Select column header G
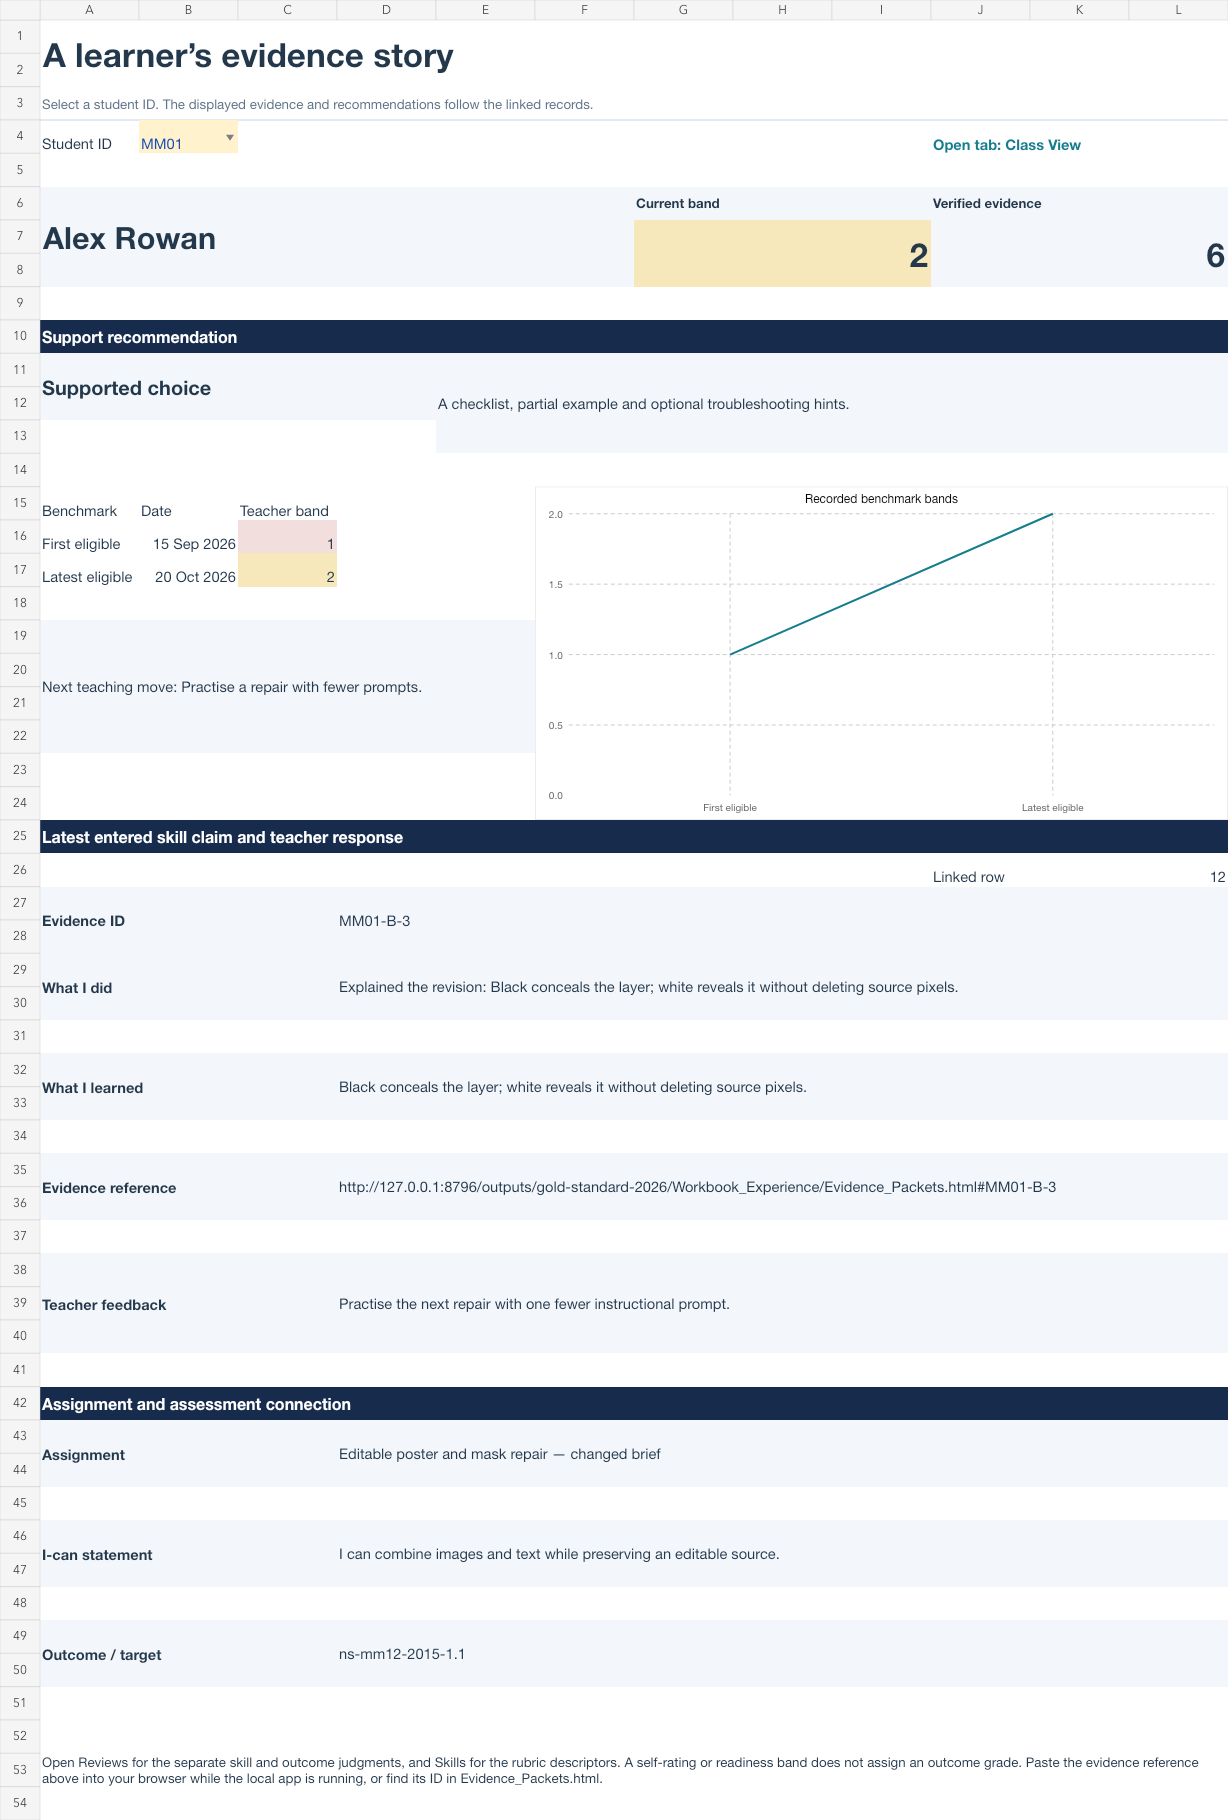This screenshot has height=1820, width=1228. pyautogui.click(x=683, y=10)
